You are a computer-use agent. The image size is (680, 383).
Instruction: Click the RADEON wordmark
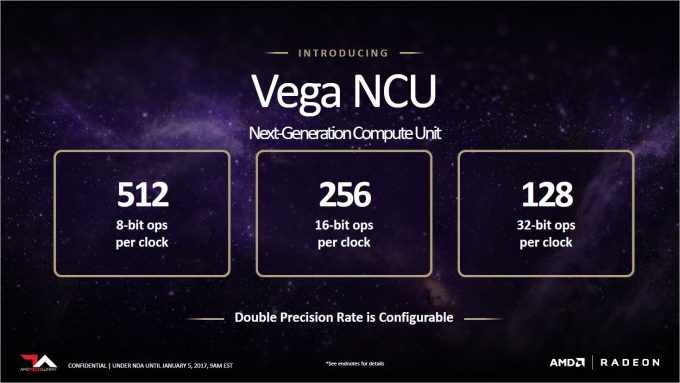tap(630, 363)
